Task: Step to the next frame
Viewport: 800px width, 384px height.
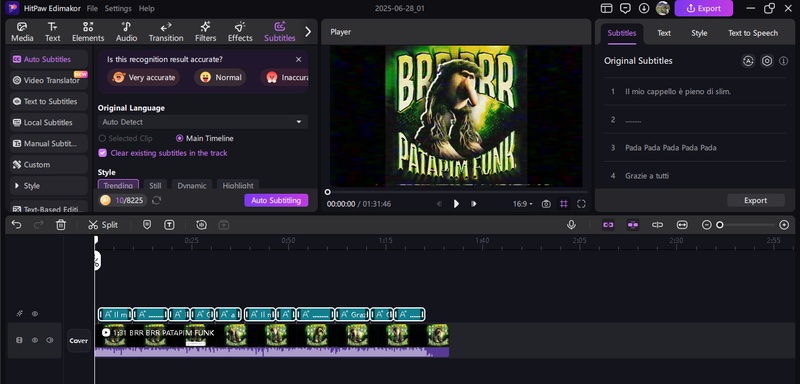Action: [474, 204]
